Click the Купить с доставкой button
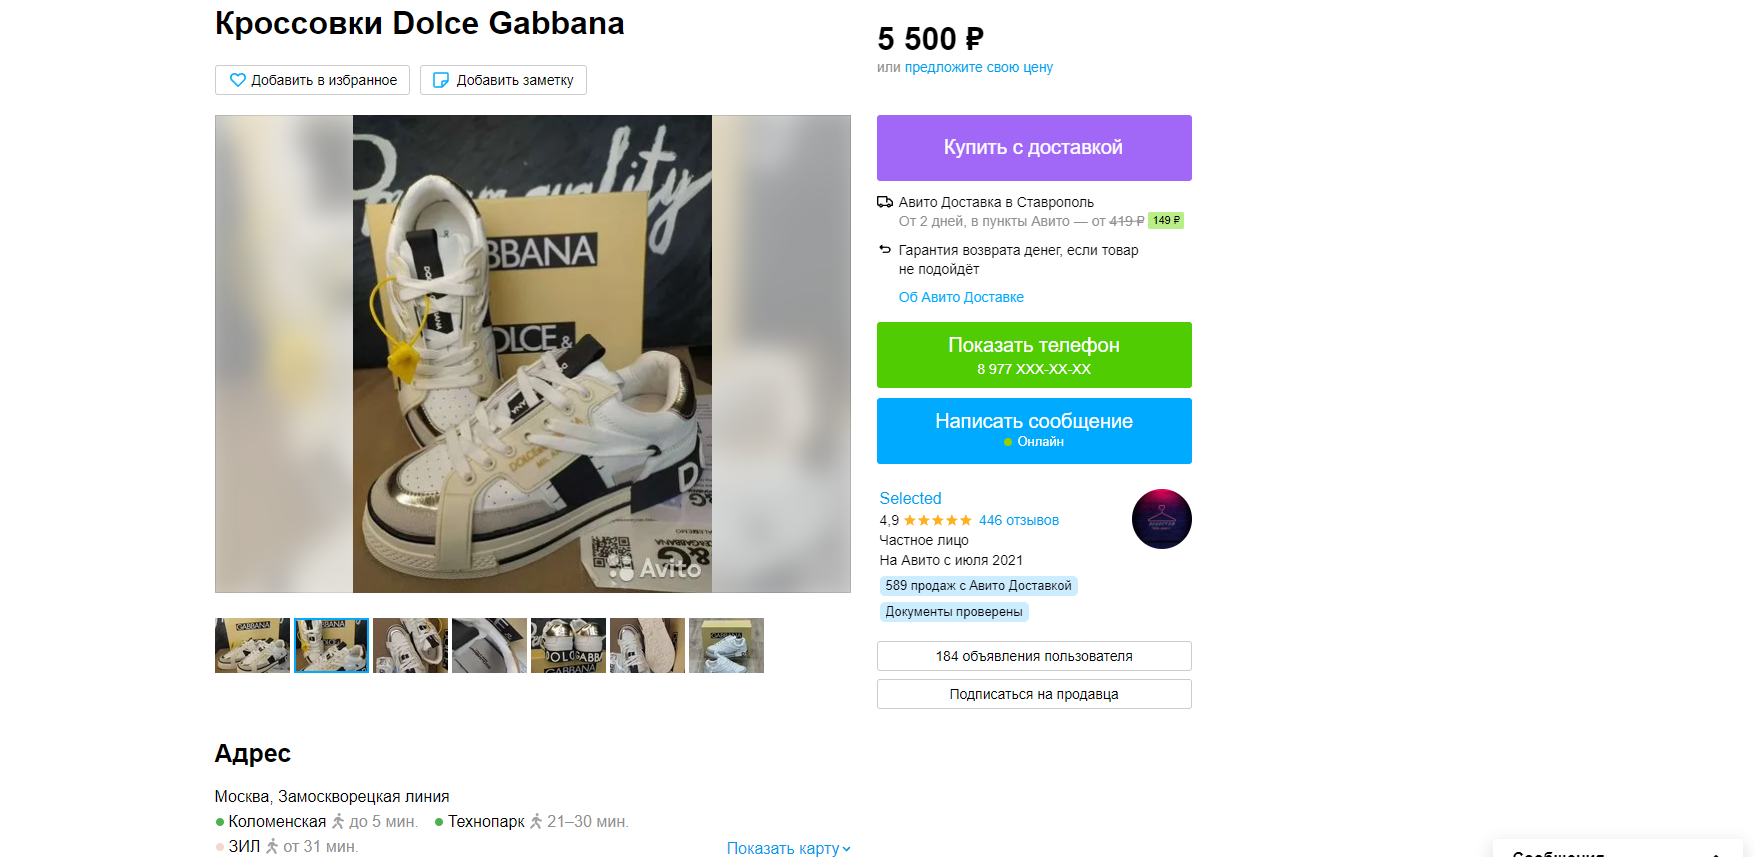 point(1034,148)
